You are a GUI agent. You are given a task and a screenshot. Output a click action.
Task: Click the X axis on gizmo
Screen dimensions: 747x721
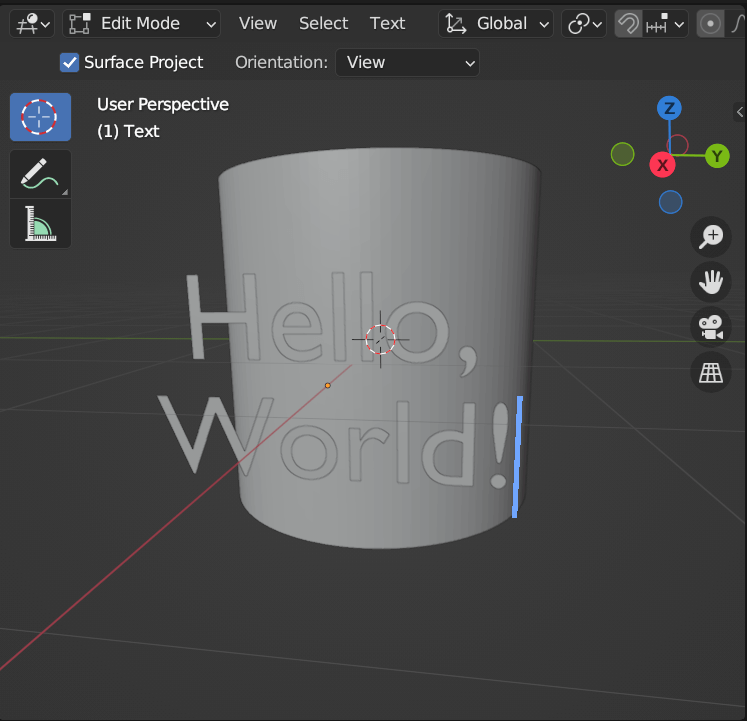pos(662,165)
